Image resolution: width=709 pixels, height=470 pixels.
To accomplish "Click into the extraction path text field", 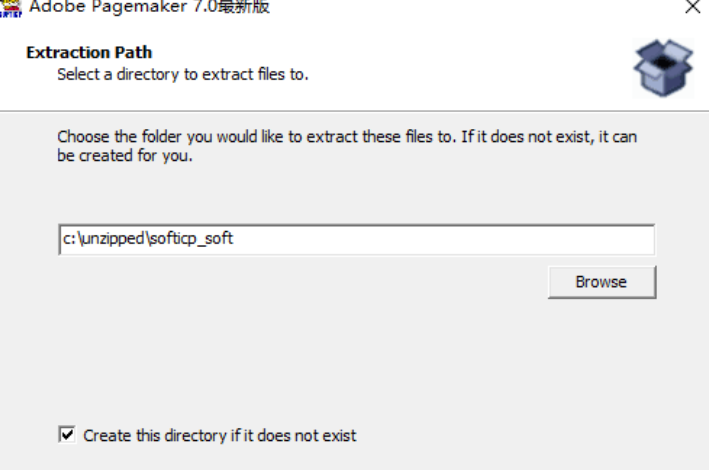I will point(356,240).
